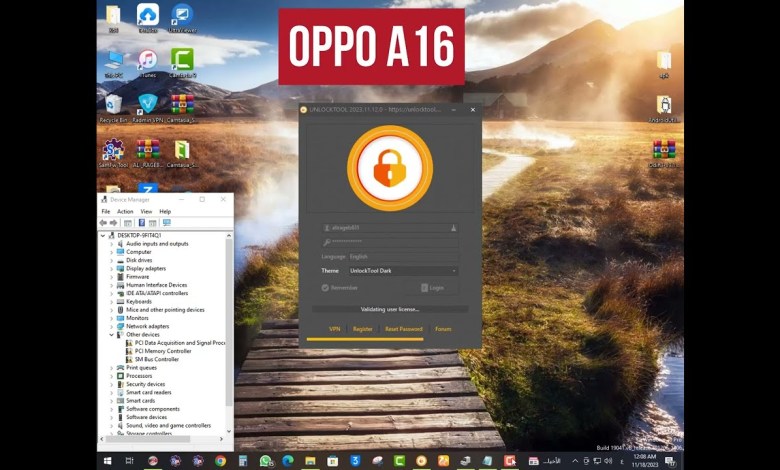This screenshot has height=470, width=780.
Task: Open the View menu in Device Manager
Action: tap(146, 211)
